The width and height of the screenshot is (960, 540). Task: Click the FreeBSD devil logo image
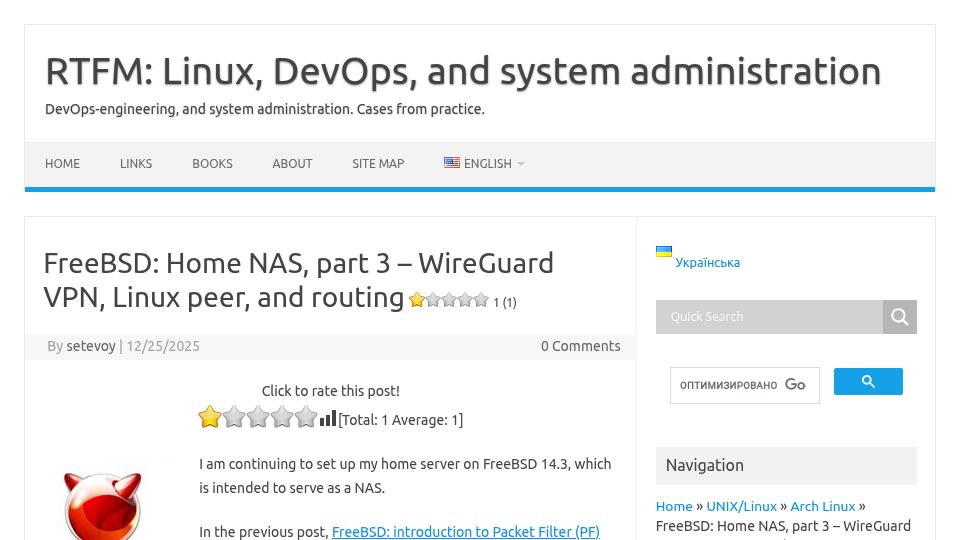(102, 506)
